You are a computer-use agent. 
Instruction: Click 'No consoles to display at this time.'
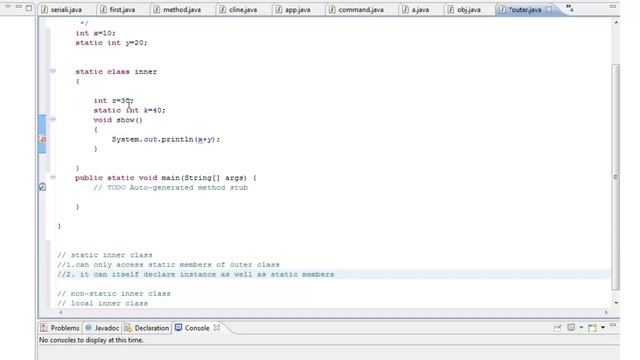tap(91, 340)
